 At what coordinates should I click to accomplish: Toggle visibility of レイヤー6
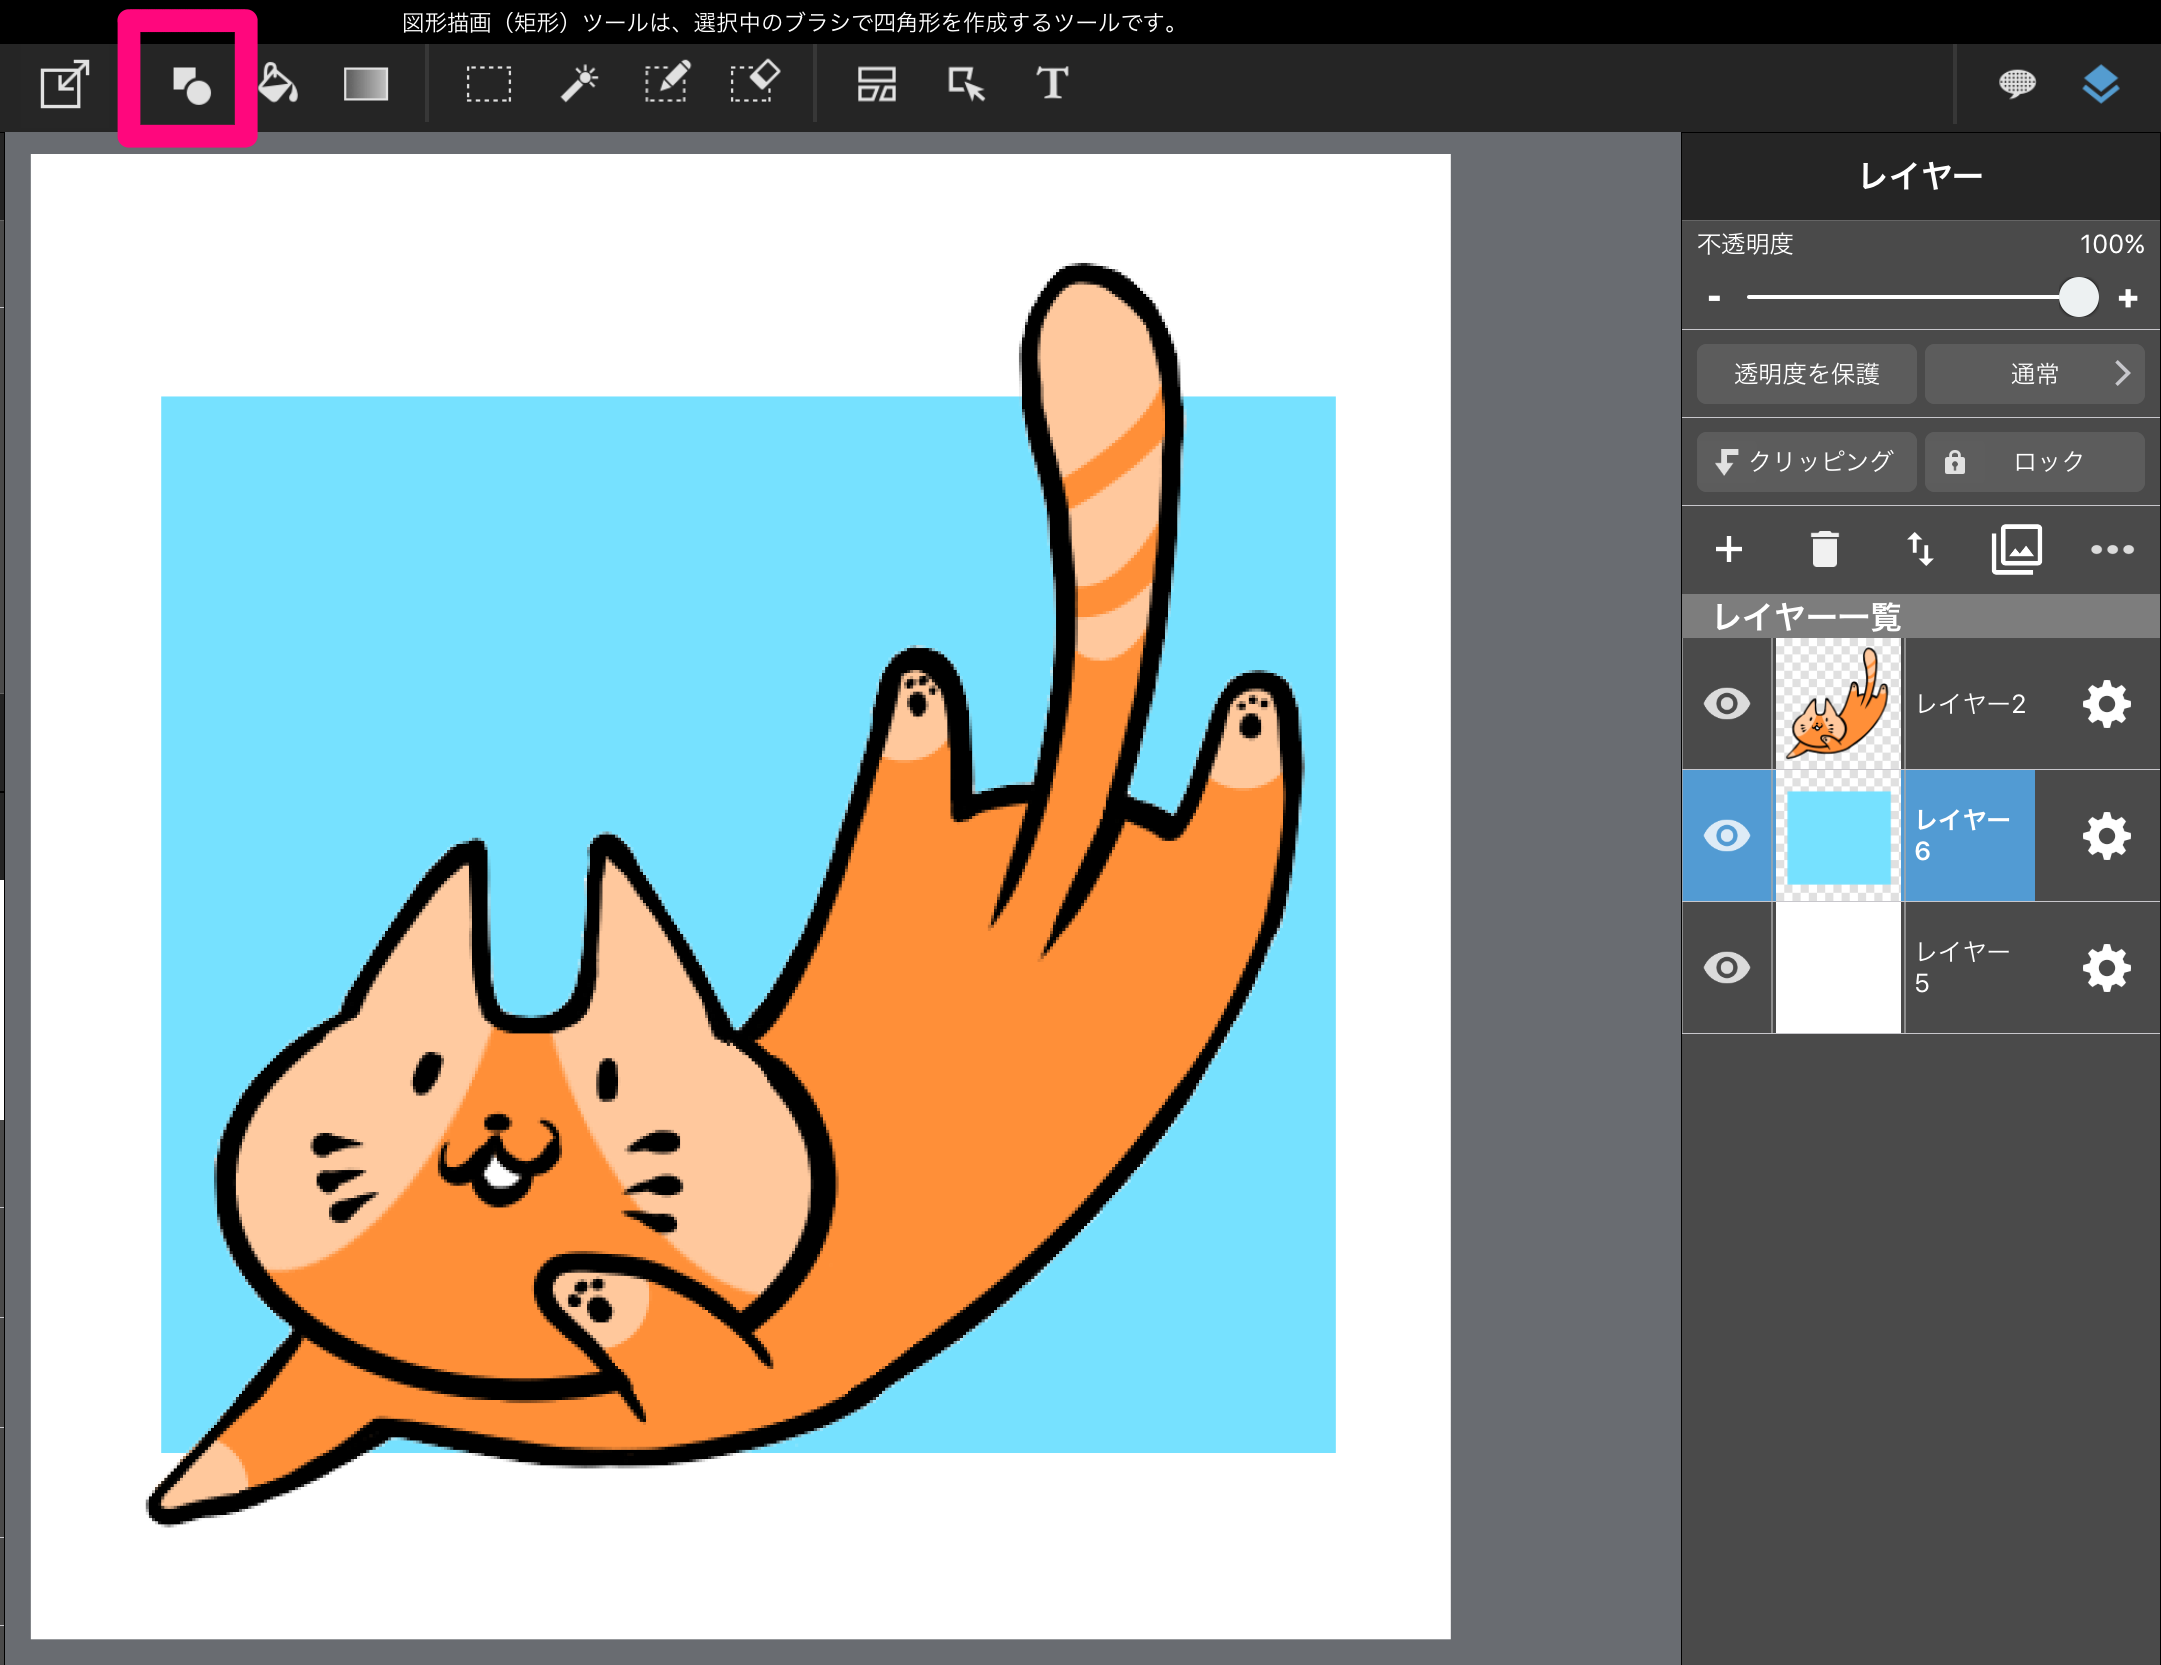click(x=1727, y=836)
